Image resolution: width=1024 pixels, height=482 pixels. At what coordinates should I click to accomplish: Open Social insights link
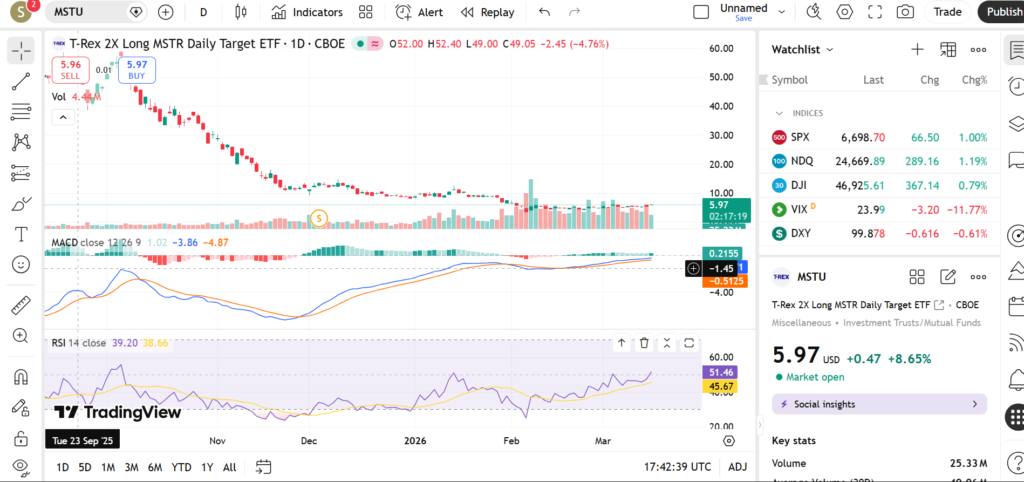click(879, 404)
